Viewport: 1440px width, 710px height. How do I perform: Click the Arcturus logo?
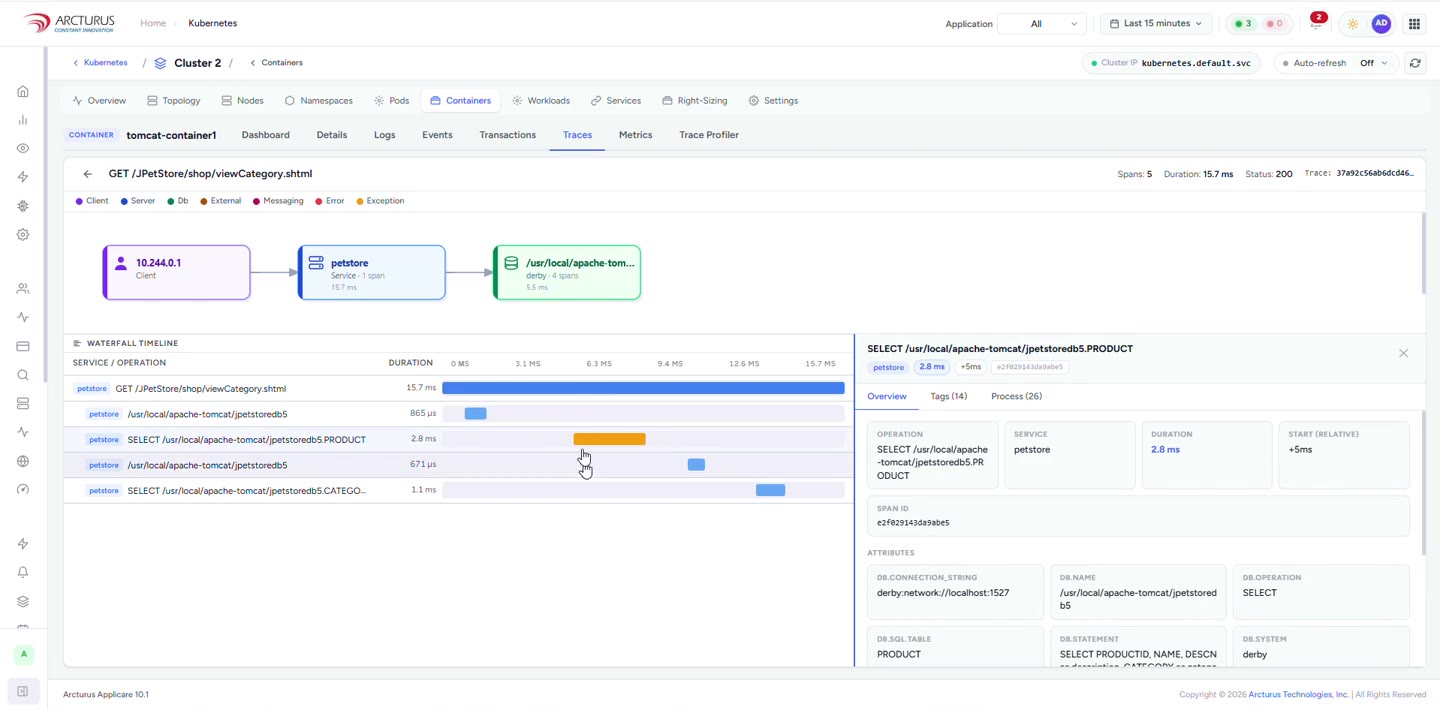pos(69,23)
